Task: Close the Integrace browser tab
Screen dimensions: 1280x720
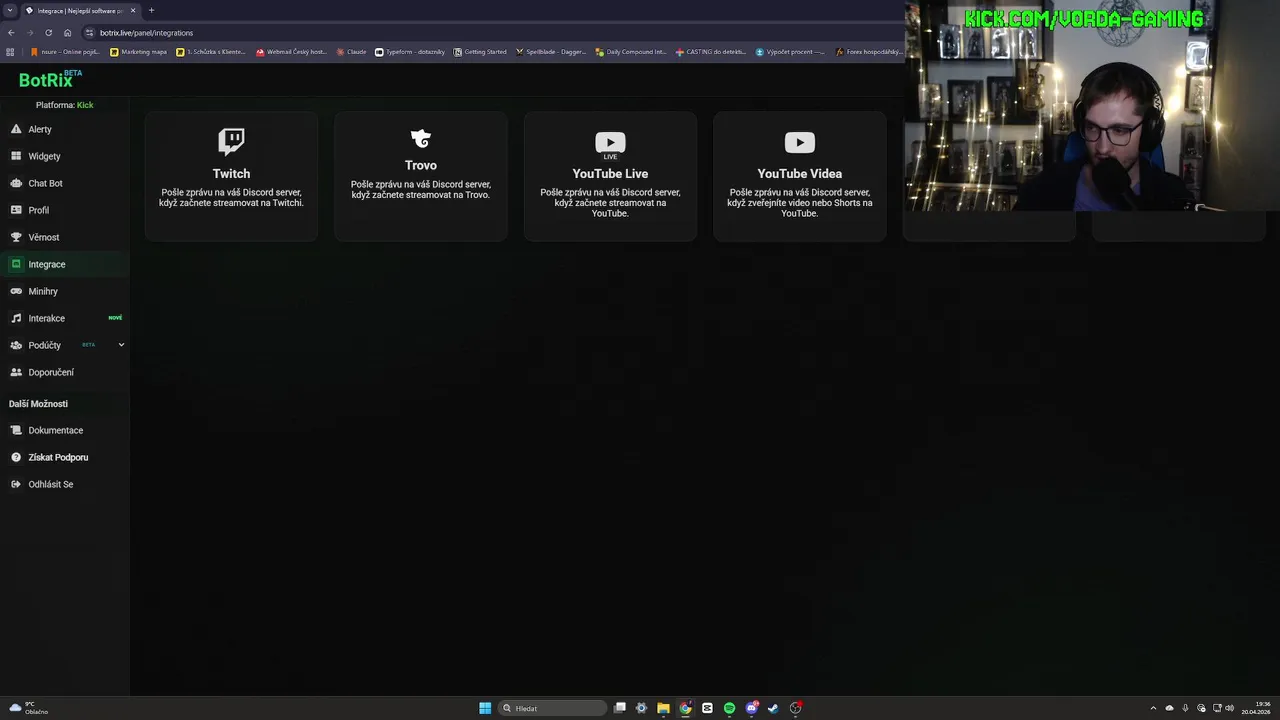Action: coord(133,10)
